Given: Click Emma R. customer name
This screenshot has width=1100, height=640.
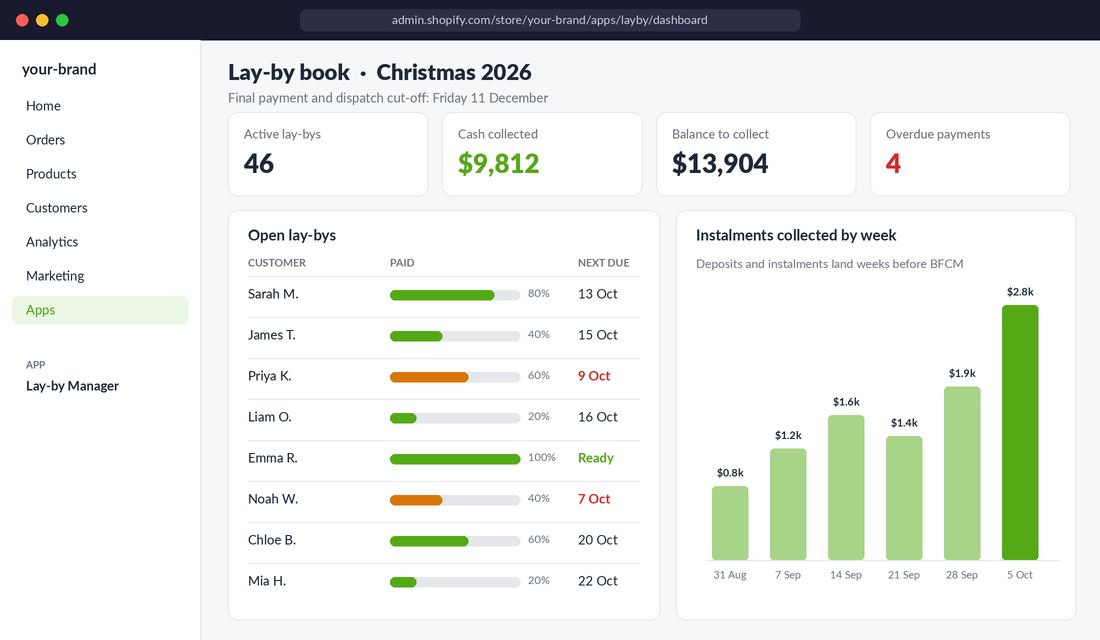Looking at the screenshot, I should 273,458.
